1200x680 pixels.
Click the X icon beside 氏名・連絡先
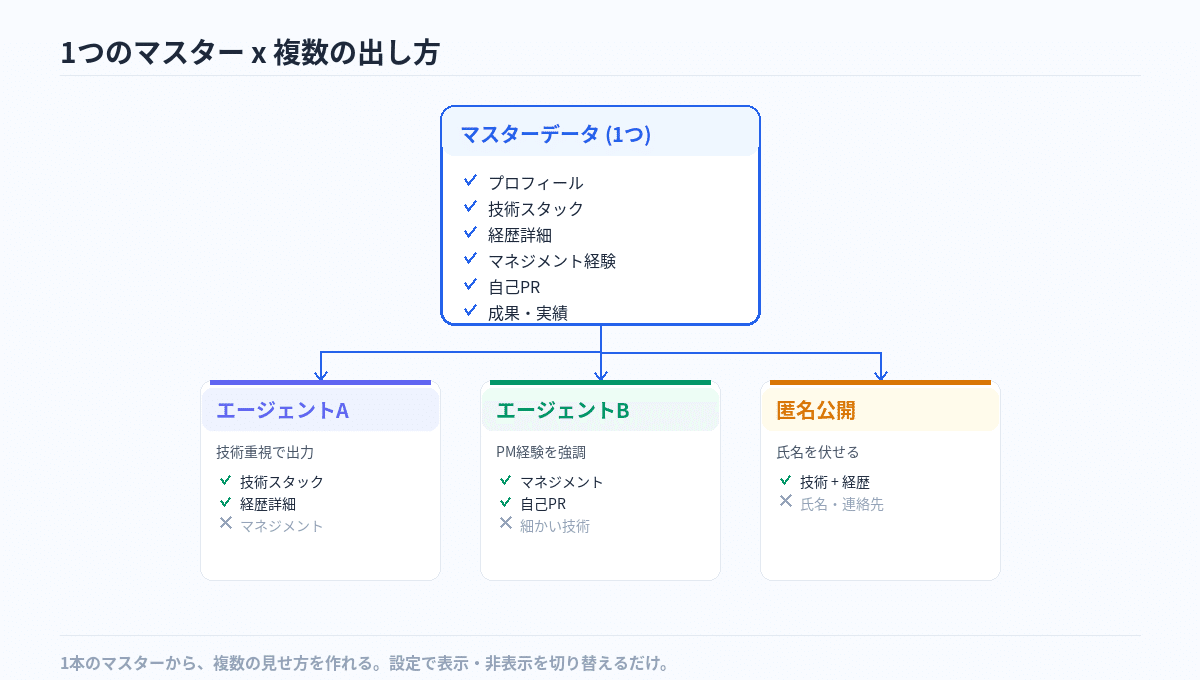(x=786, y=501)
